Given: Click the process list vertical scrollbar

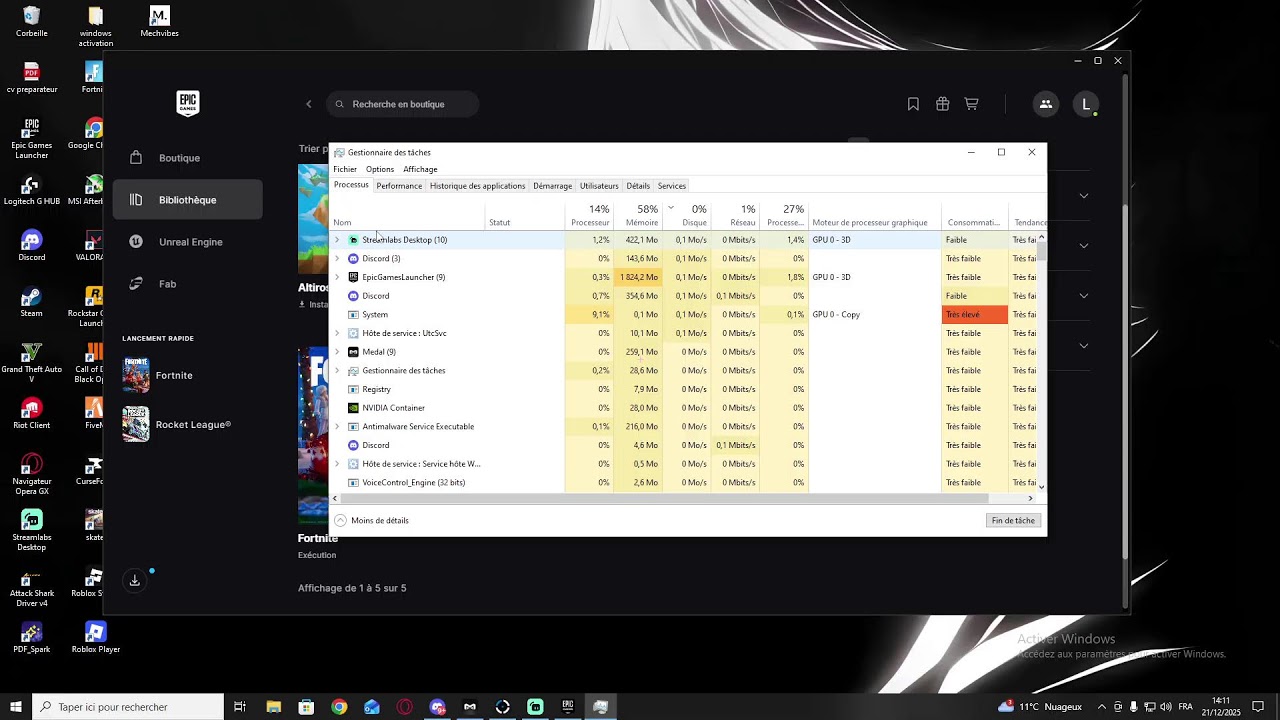Looking at the screenshot, I should click(1042, 250).
